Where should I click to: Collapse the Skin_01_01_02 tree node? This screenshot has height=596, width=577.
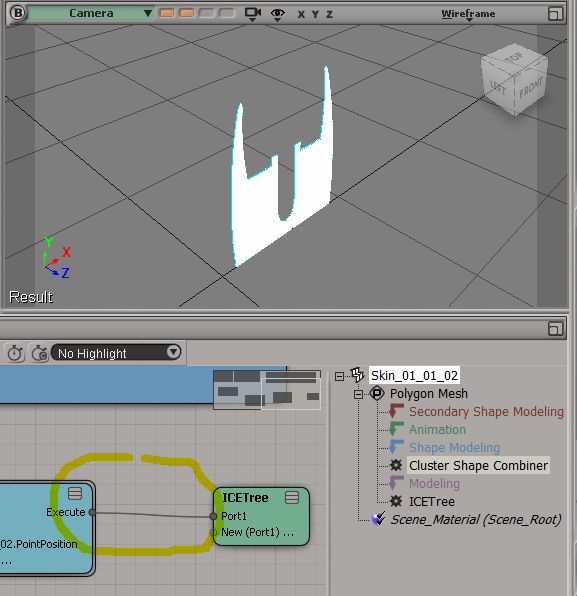point(339,376)
